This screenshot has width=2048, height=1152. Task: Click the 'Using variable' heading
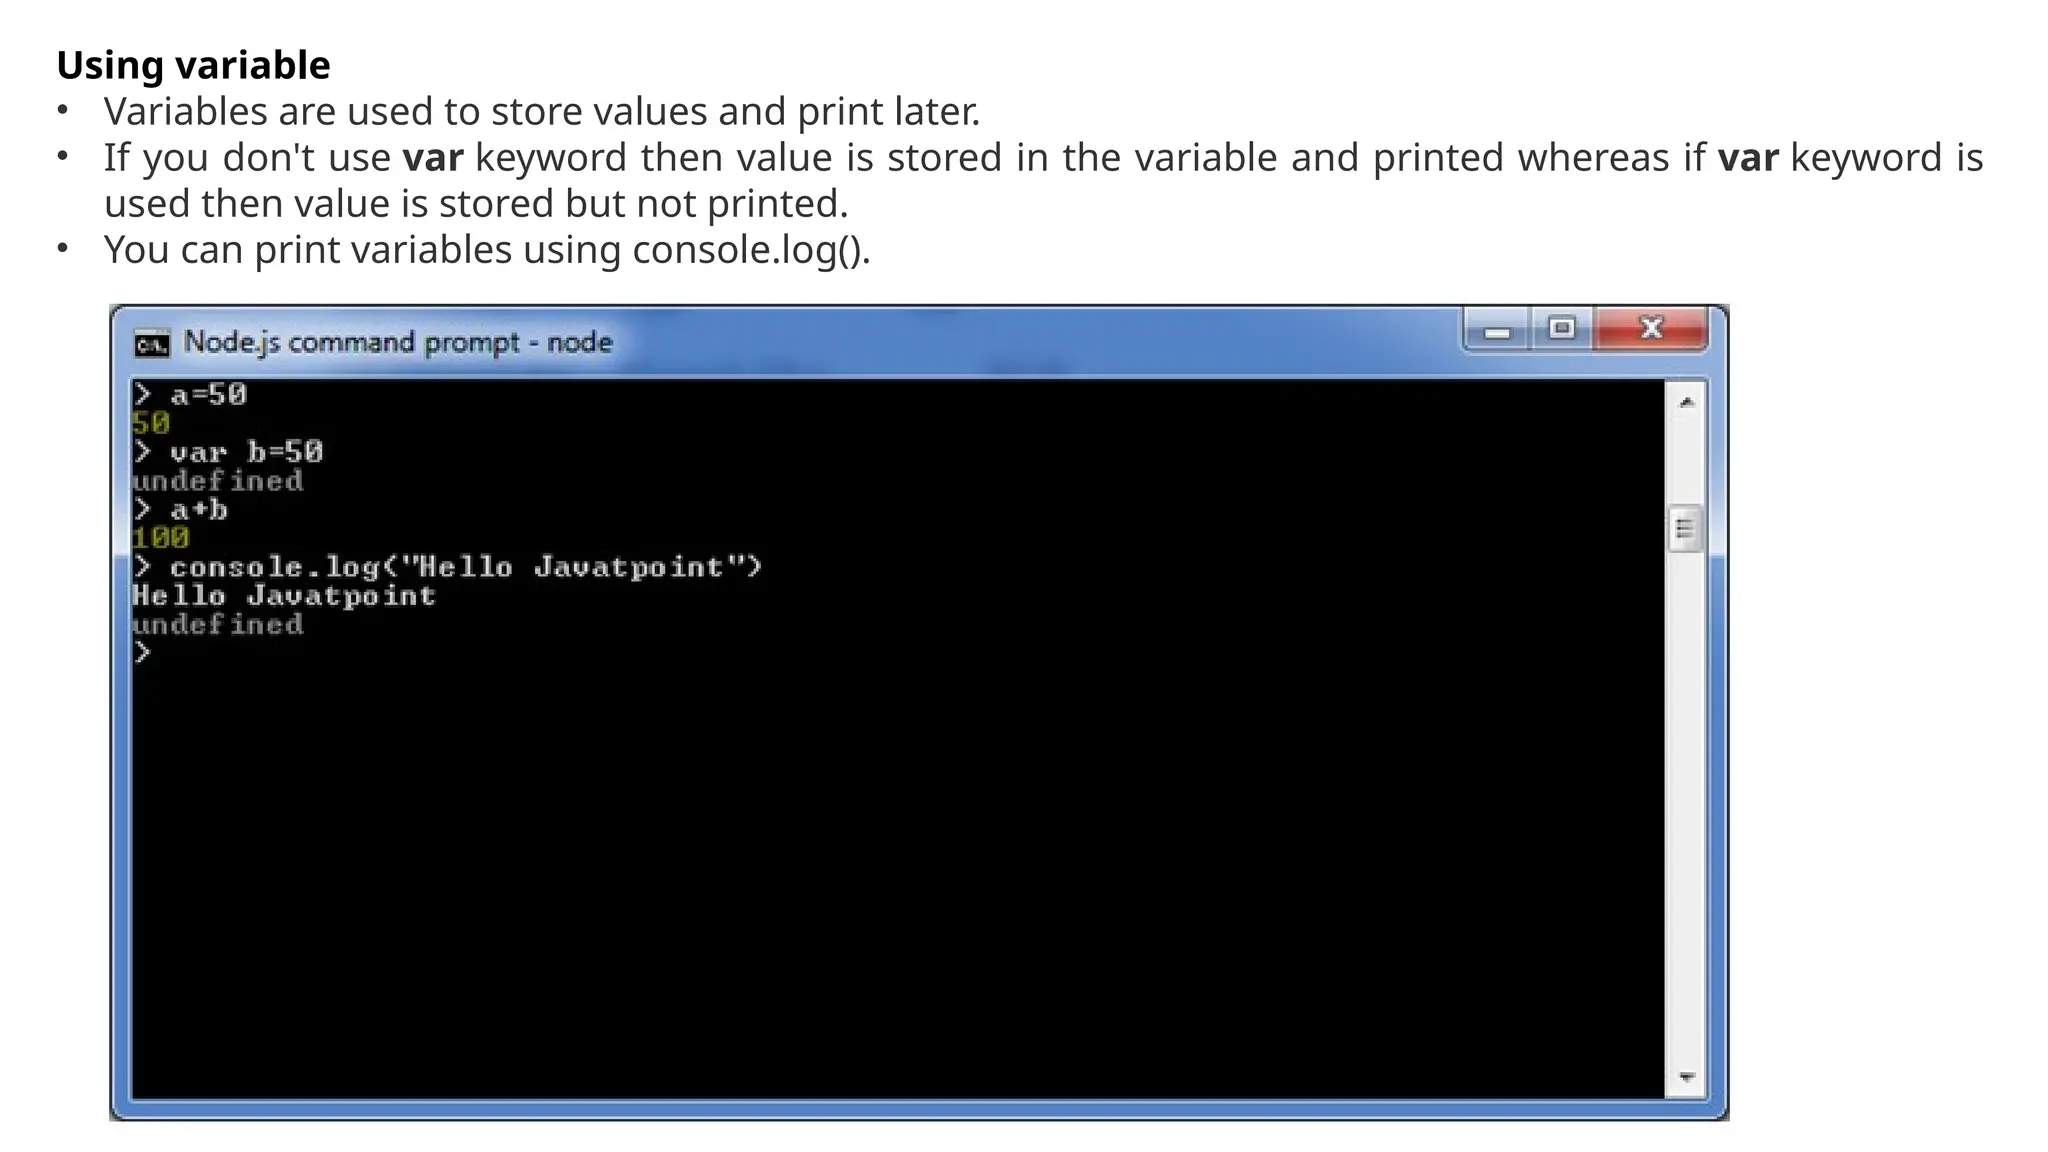(x=193, y=65)
